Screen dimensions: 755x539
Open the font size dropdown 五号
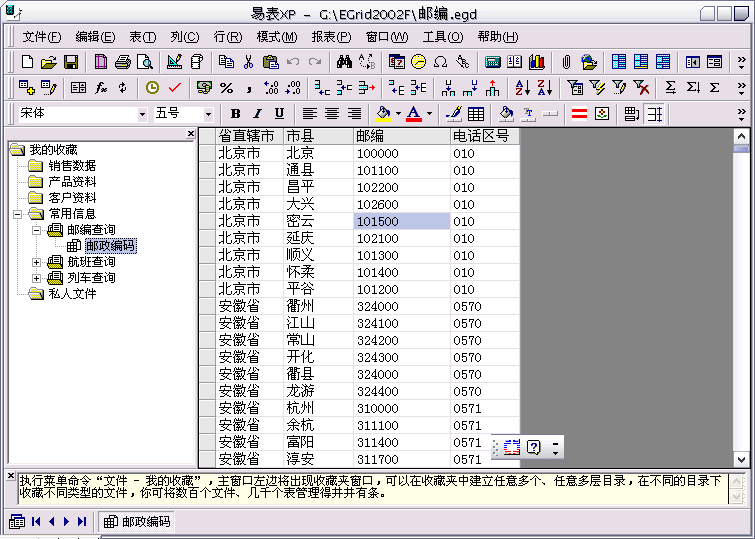coord(208,115)
